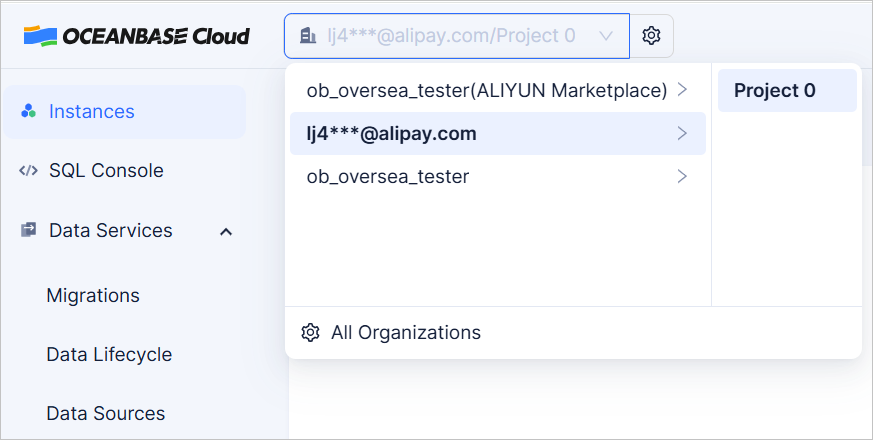Choose the lj4***@alipay.com organization
Screen dimensions: 873x440
(391, 133)
